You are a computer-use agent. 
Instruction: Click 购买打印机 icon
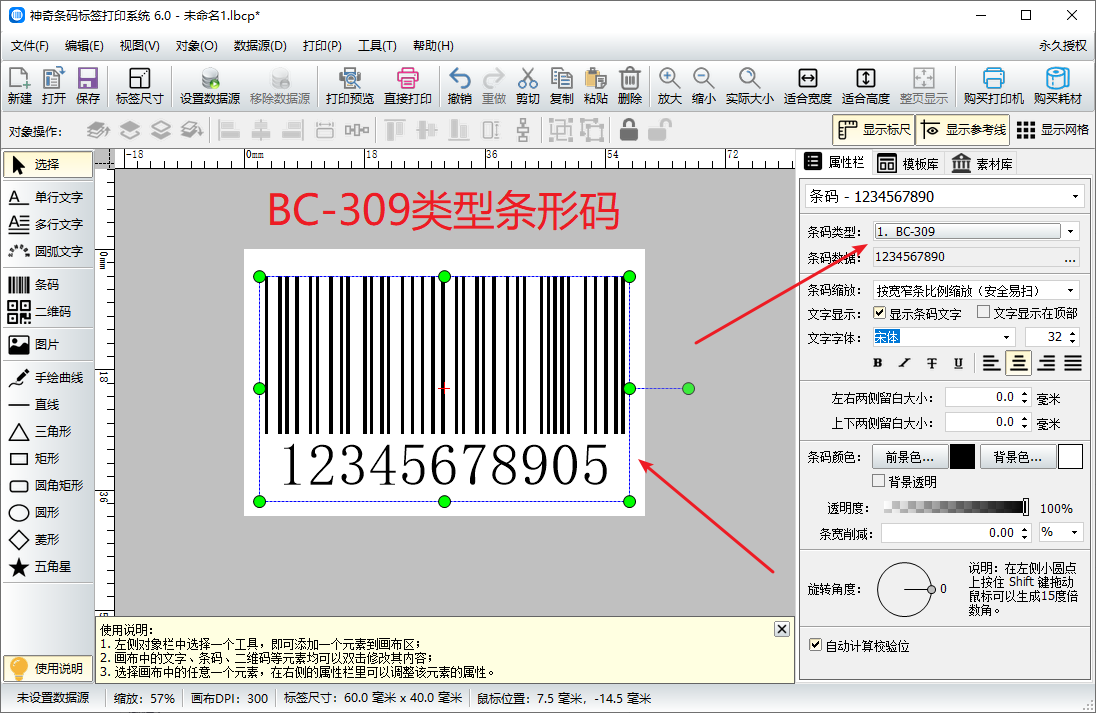tap(993, 86)
